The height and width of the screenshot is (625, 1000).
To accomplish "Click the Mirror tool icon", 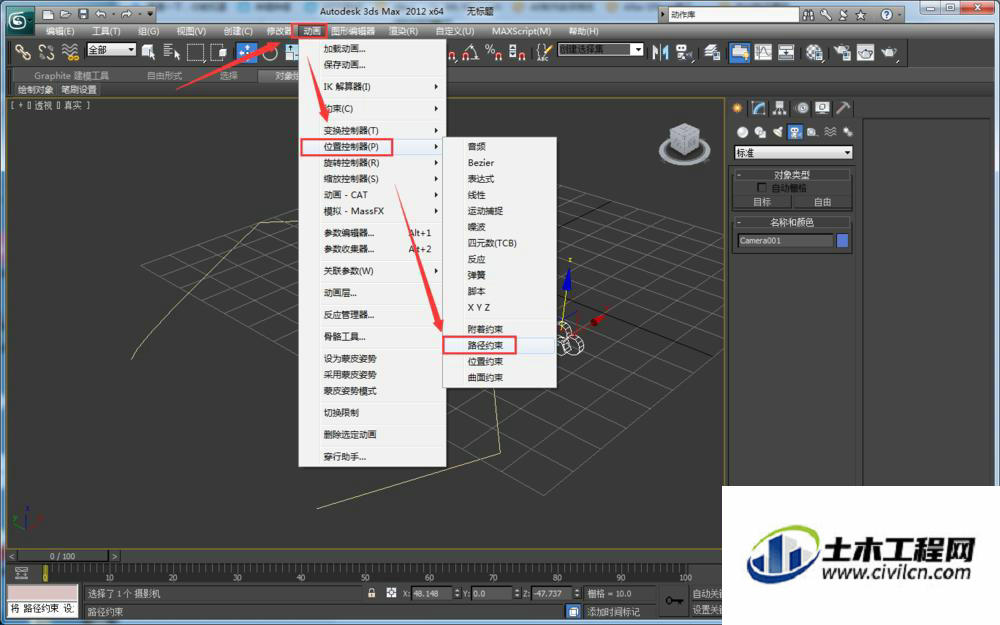I will pos(660,52).
